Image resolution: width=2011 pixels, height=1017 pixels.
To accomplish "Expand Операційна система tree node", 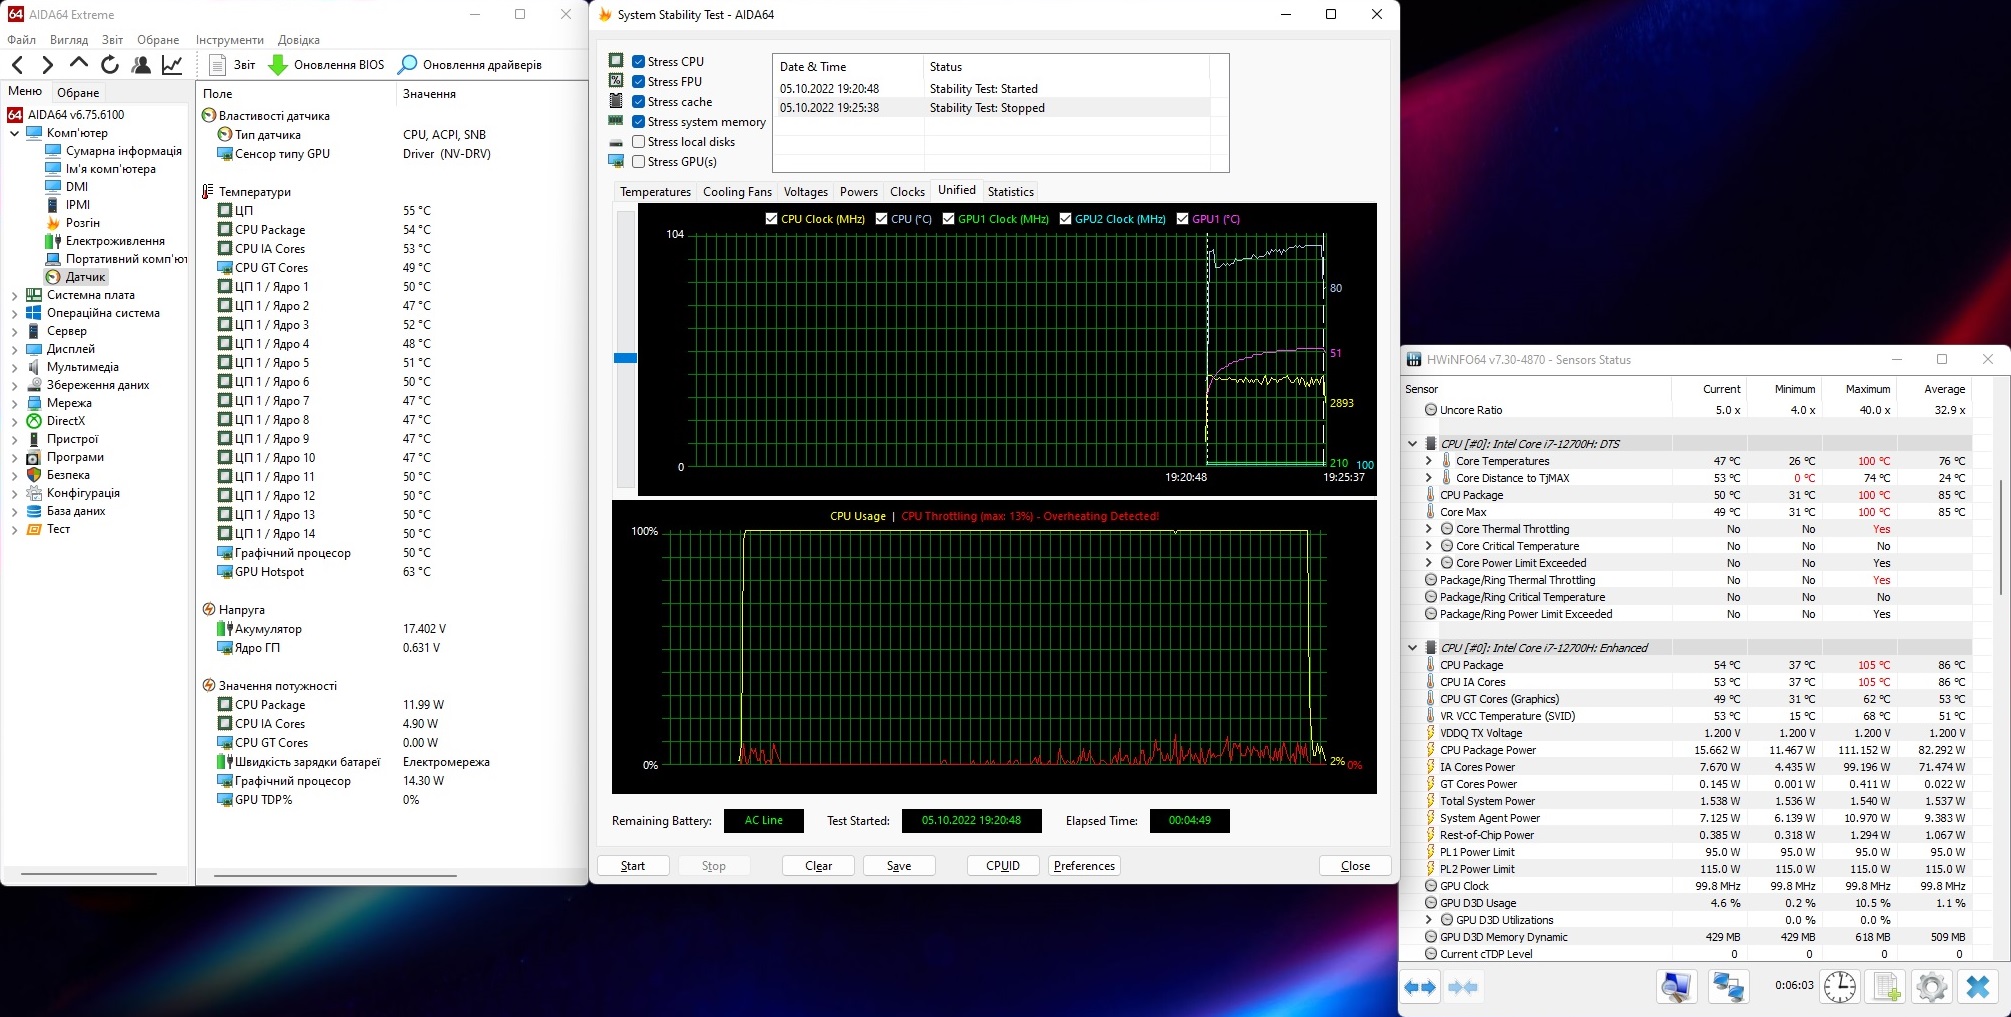I will 14,313.
